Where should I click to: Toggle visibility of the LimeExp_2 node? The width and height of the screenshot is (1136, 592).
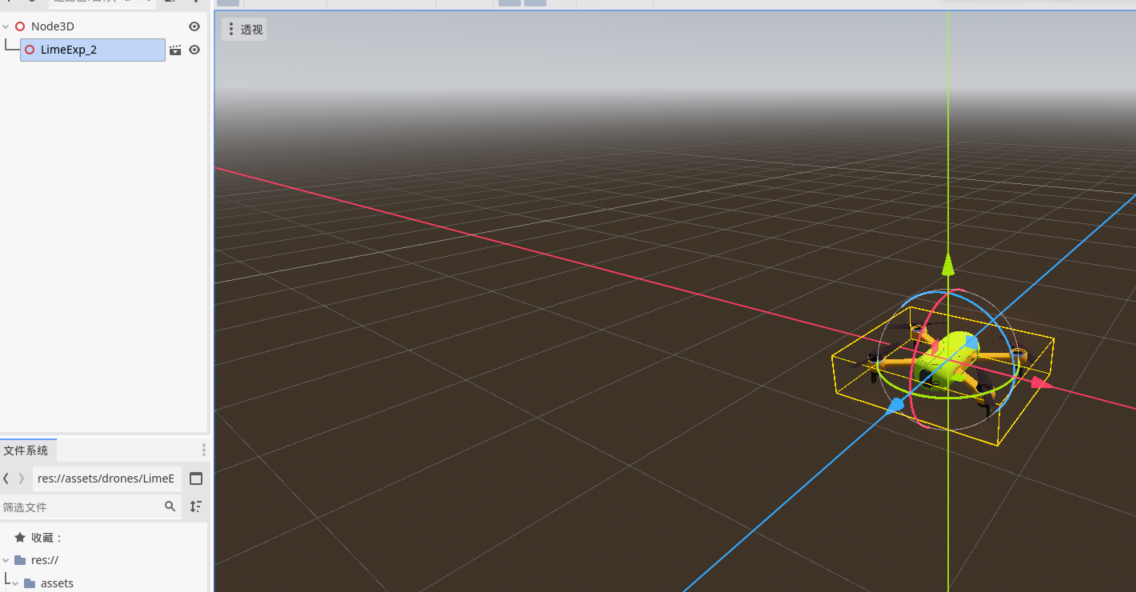pos(194,50)
